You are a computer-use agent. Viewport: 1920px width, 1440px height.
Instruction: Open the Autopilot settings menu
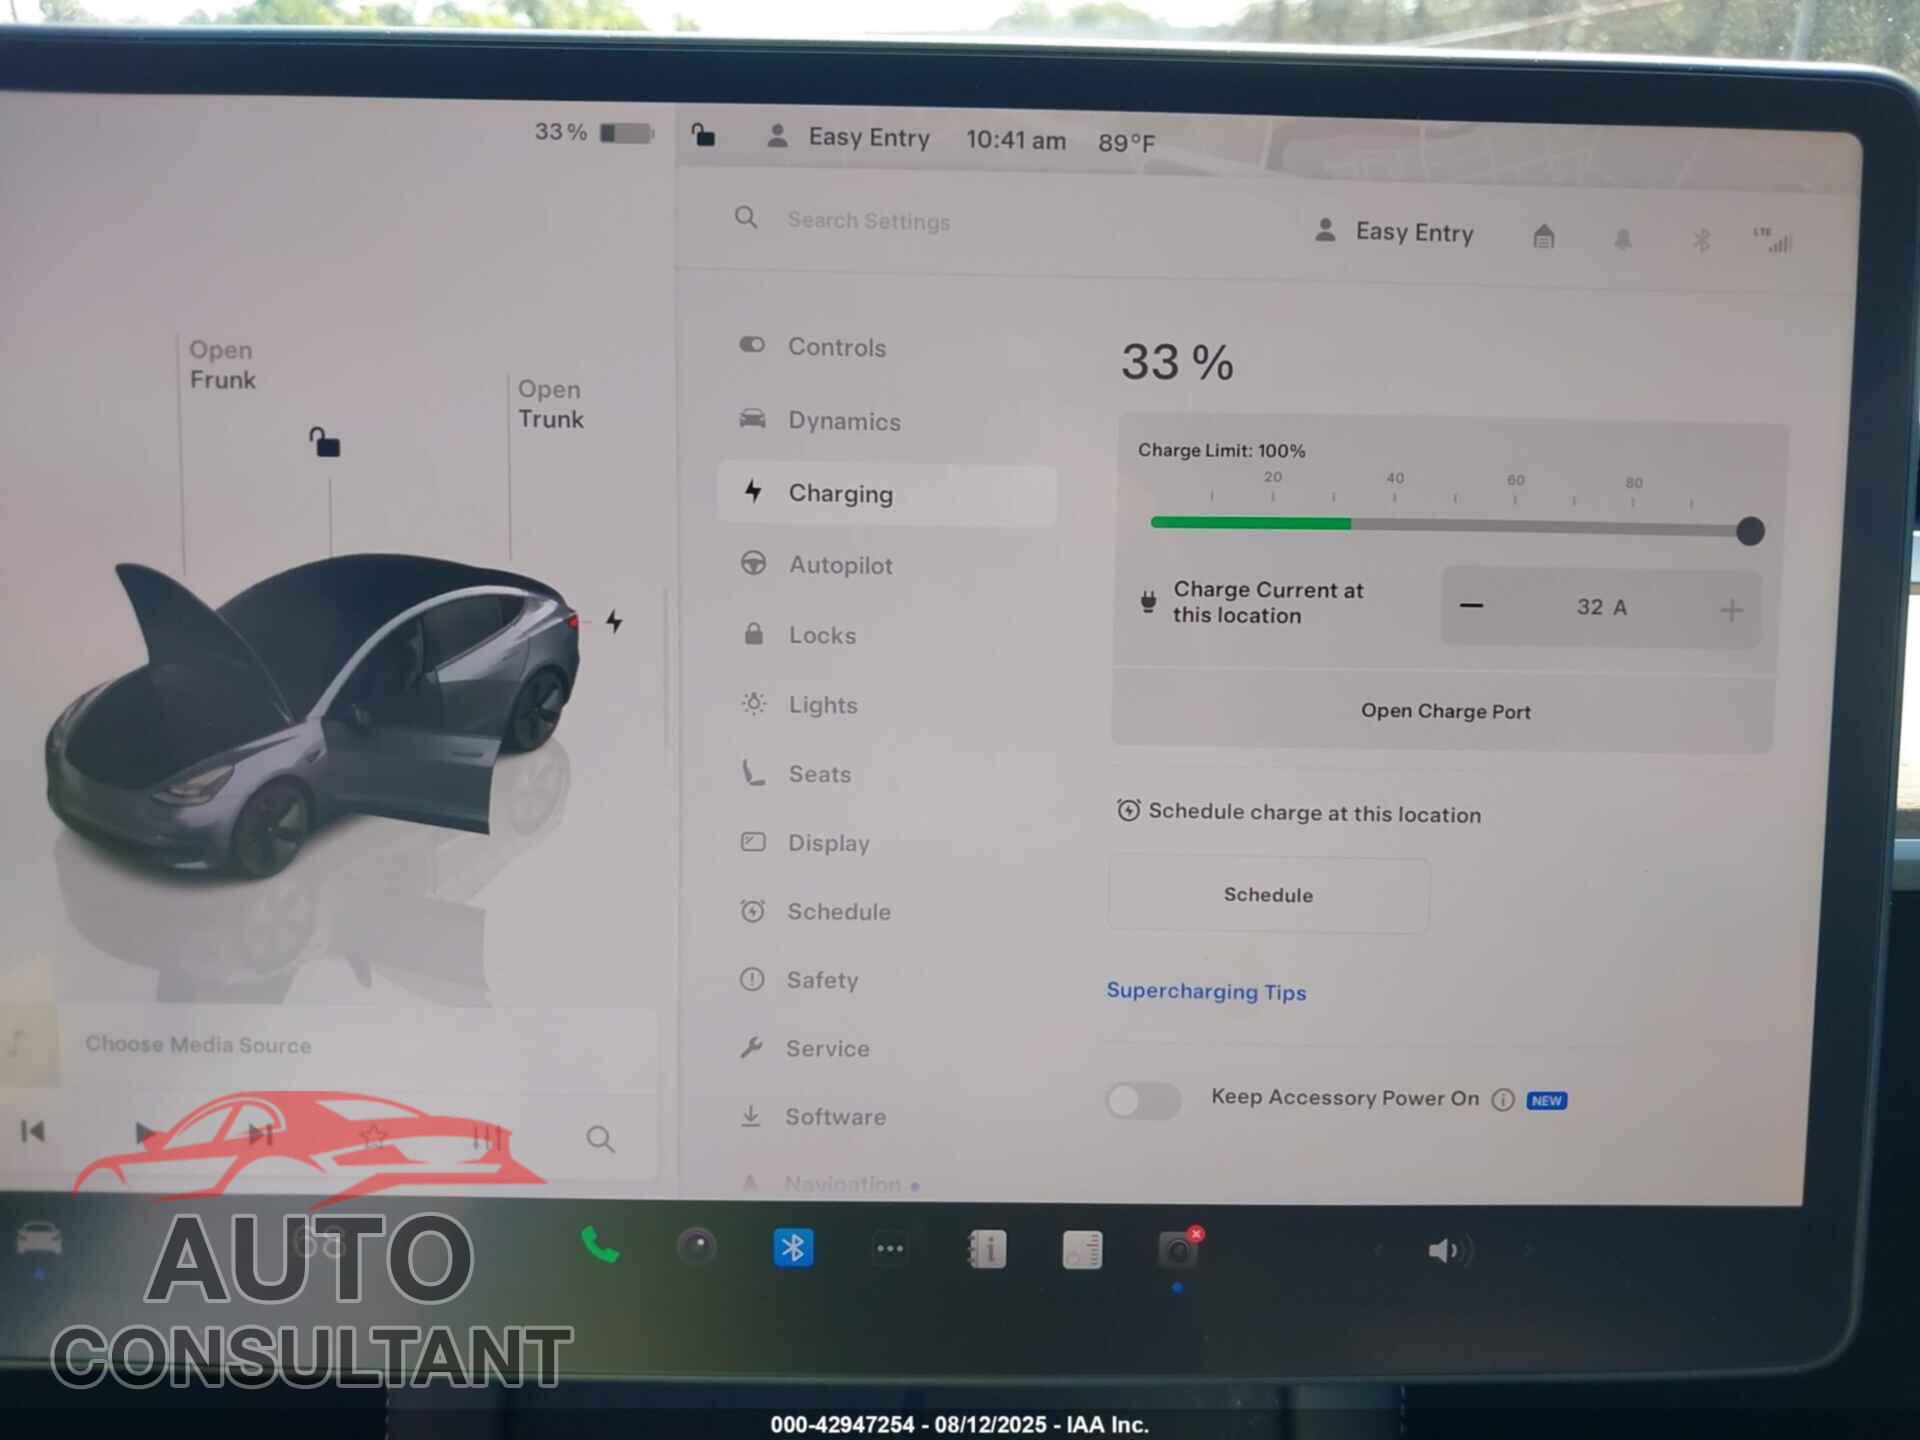click(x=816, y=565)
